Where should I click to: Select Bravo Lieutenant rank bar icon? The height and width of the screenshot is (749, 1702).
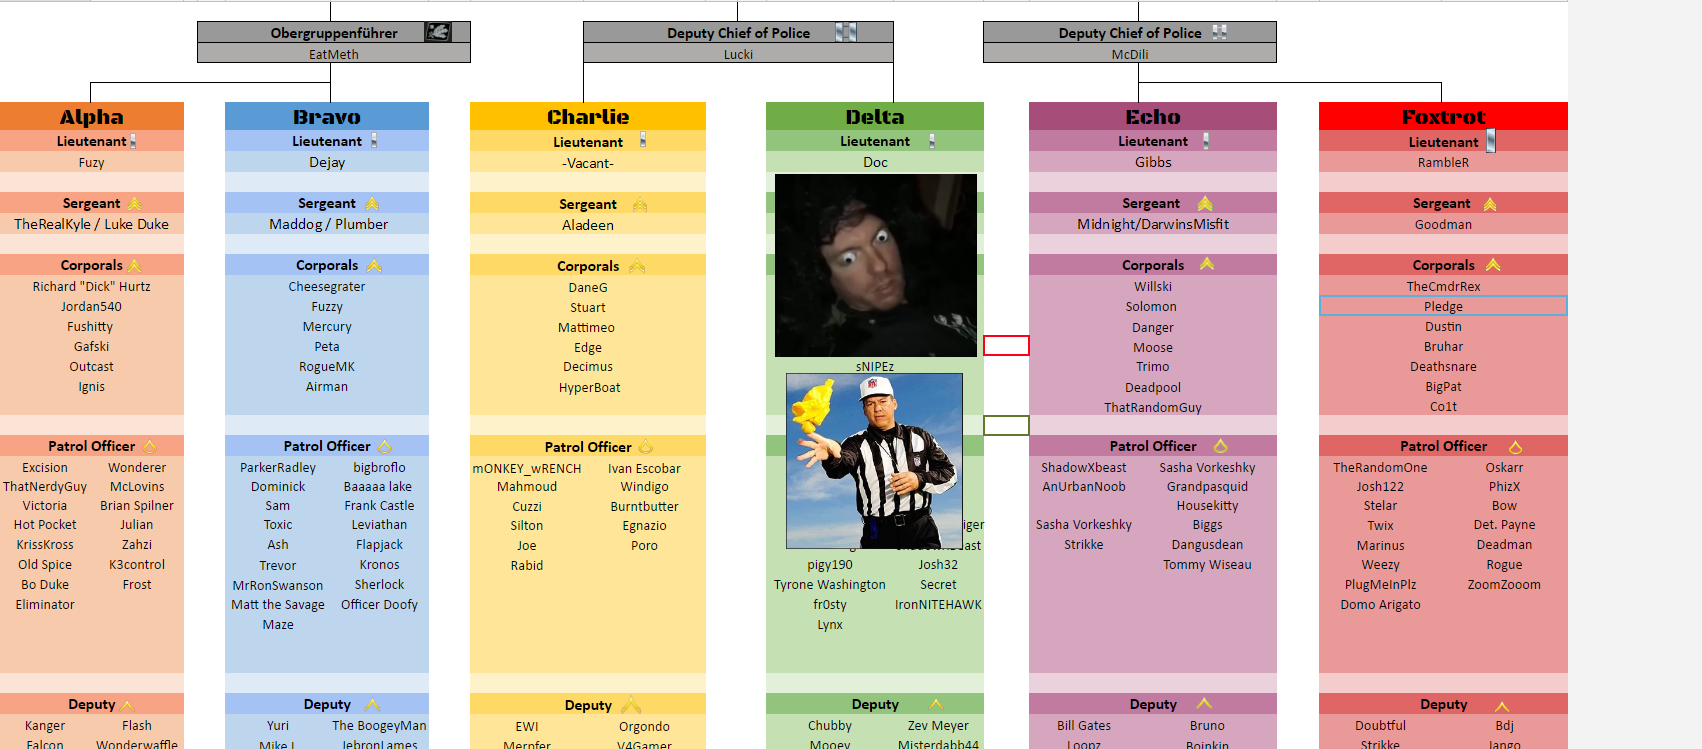coord(374,141)
